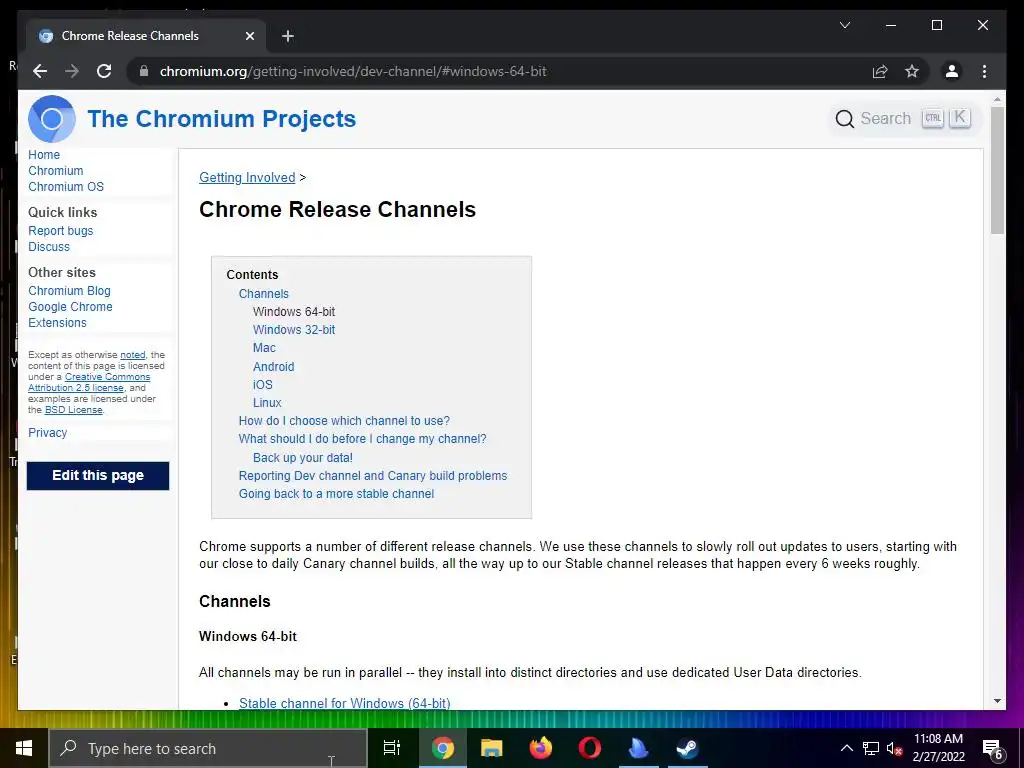
Task: Open Task View on taskbar
Action: point(391,748)
